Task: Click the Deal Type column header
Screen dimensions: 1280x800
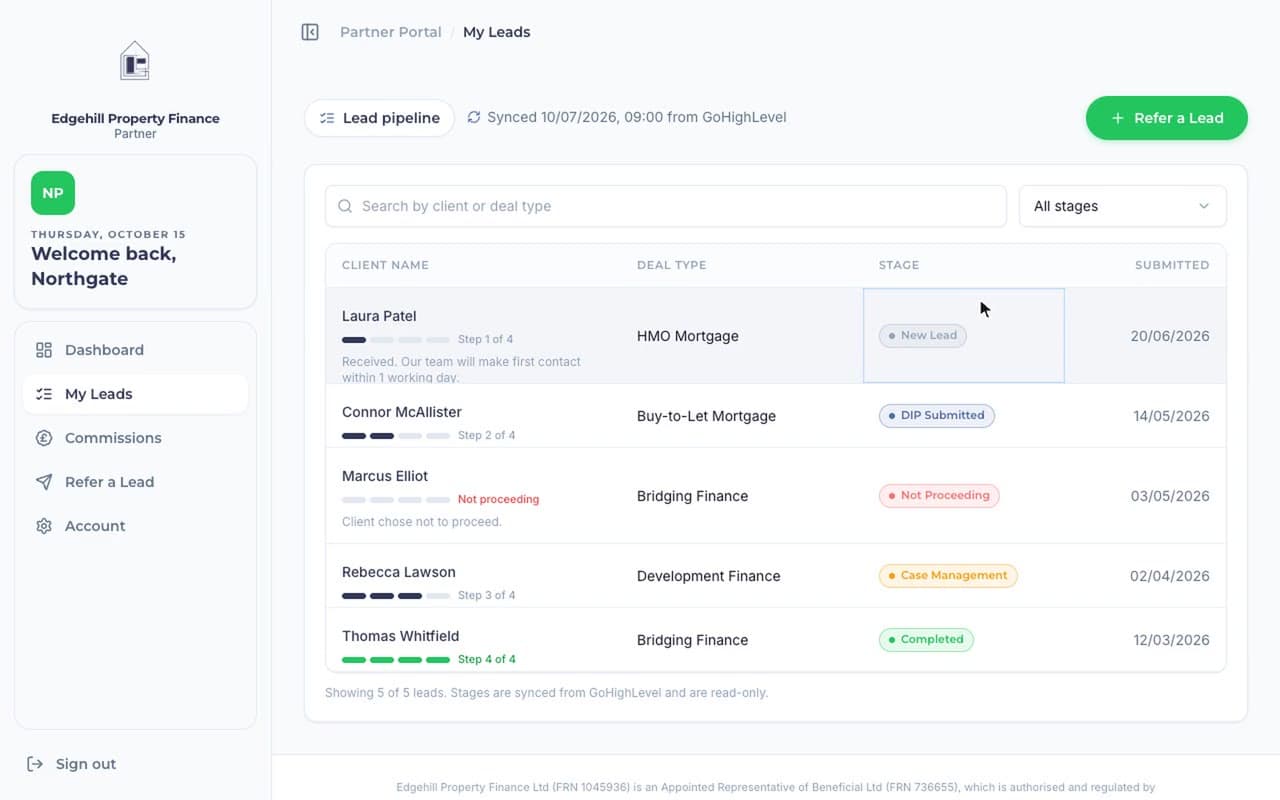Action: point(672,265)
